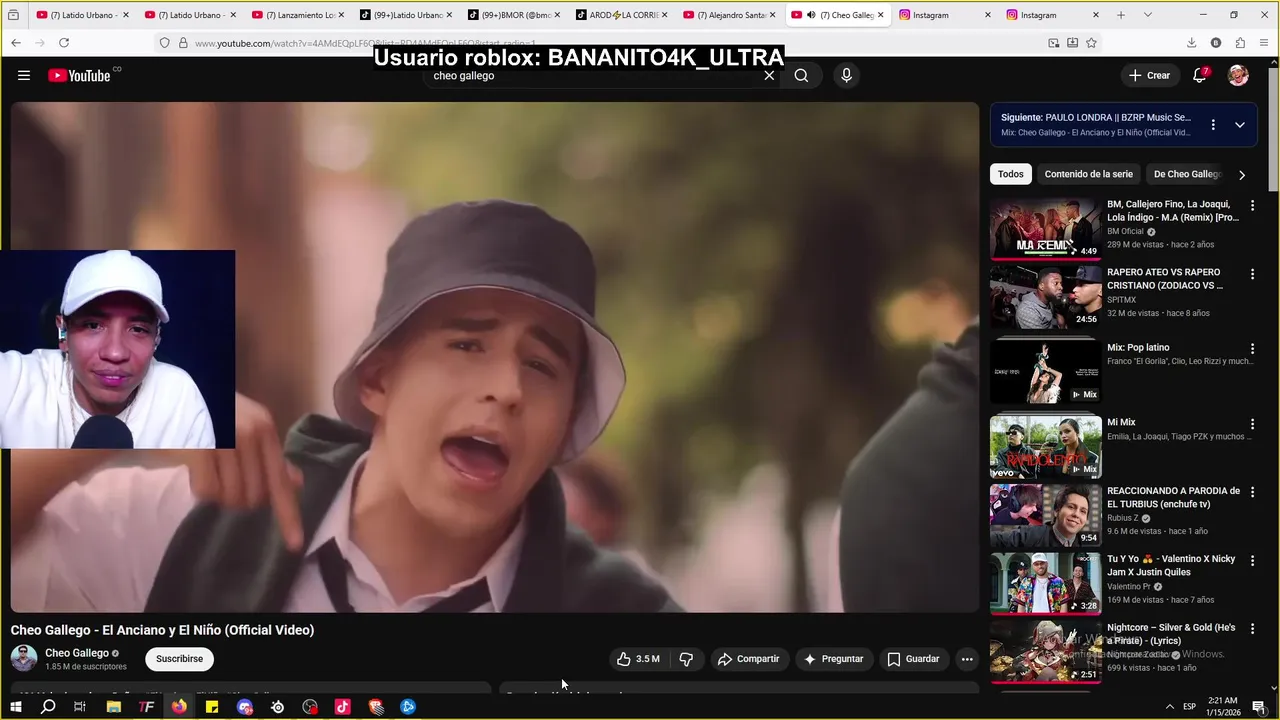Click video title El Anciano y El Niño
The width and height of the screenshot is (1280, 720).
coord(162,630)
